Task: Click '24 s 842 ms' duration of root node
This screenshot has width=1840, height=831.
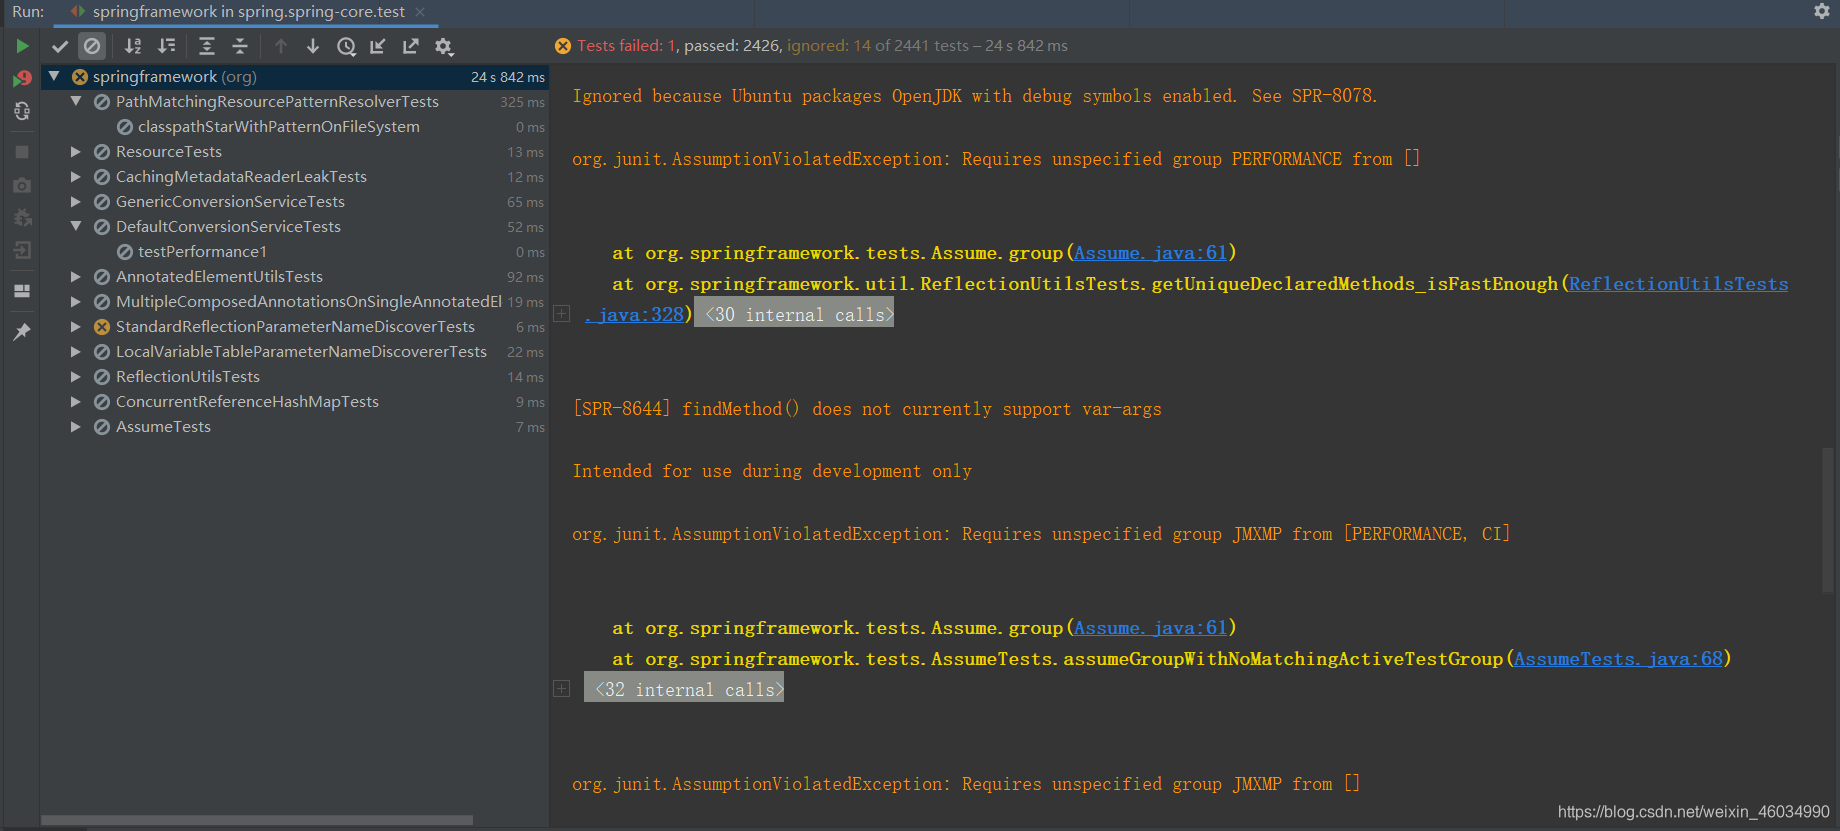Action: (508, 77)
